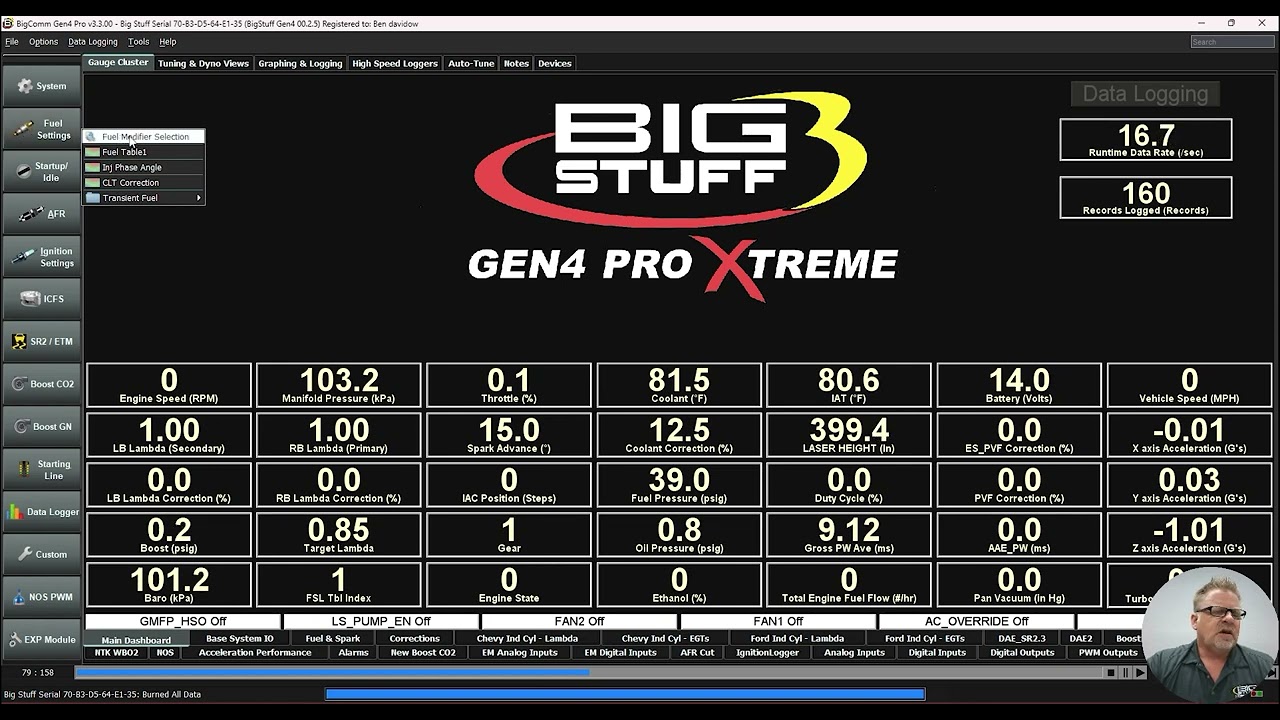The width and height of the screenshot is (1280, 720).
Task: Open the Help menu
Action: click(x=168, y=42)
